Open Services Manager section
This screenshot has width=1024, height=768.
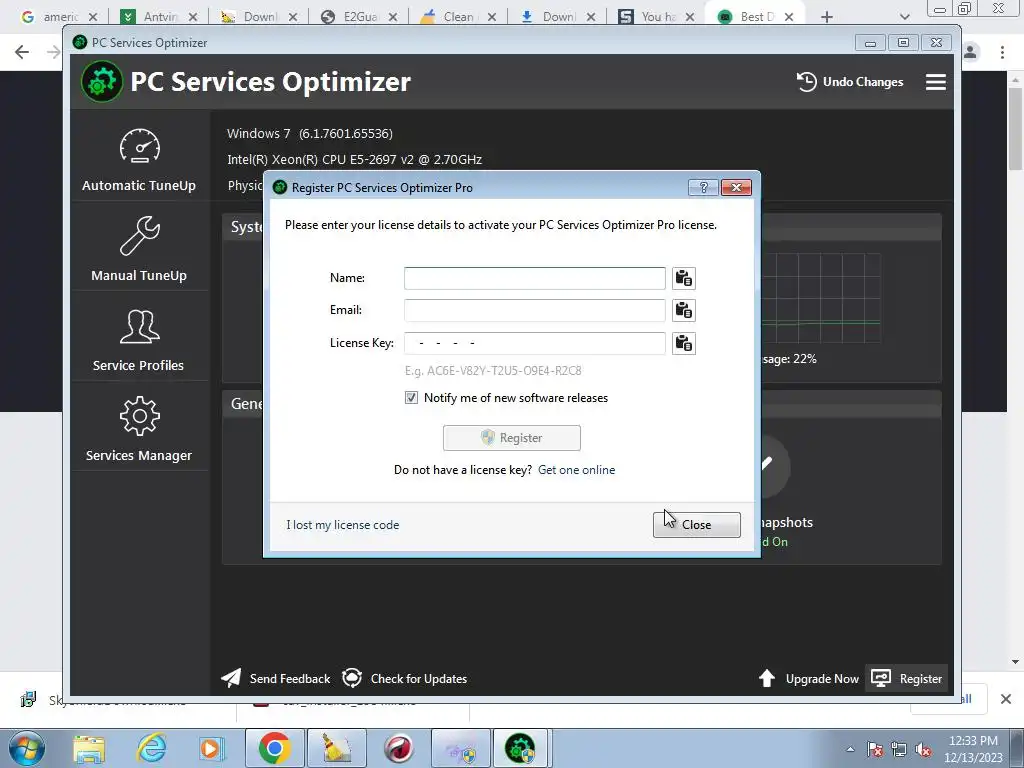click(x=139, y=429)
